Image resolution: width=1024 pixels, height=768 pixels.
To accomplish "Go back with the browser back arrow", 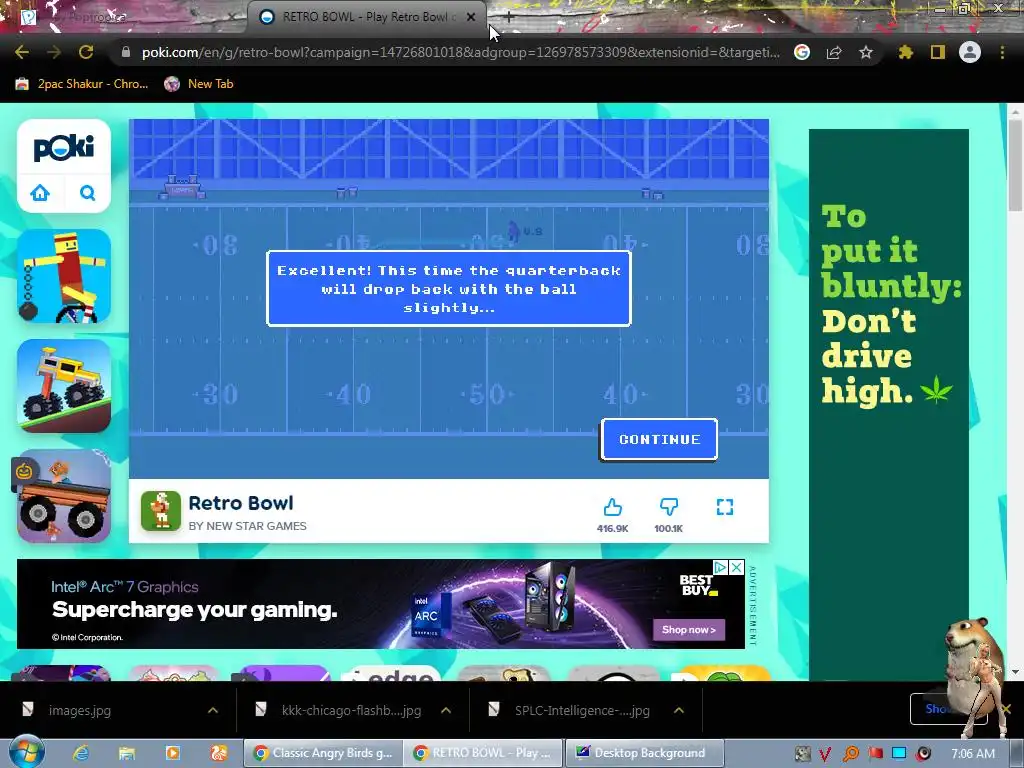I will (22, 52).
